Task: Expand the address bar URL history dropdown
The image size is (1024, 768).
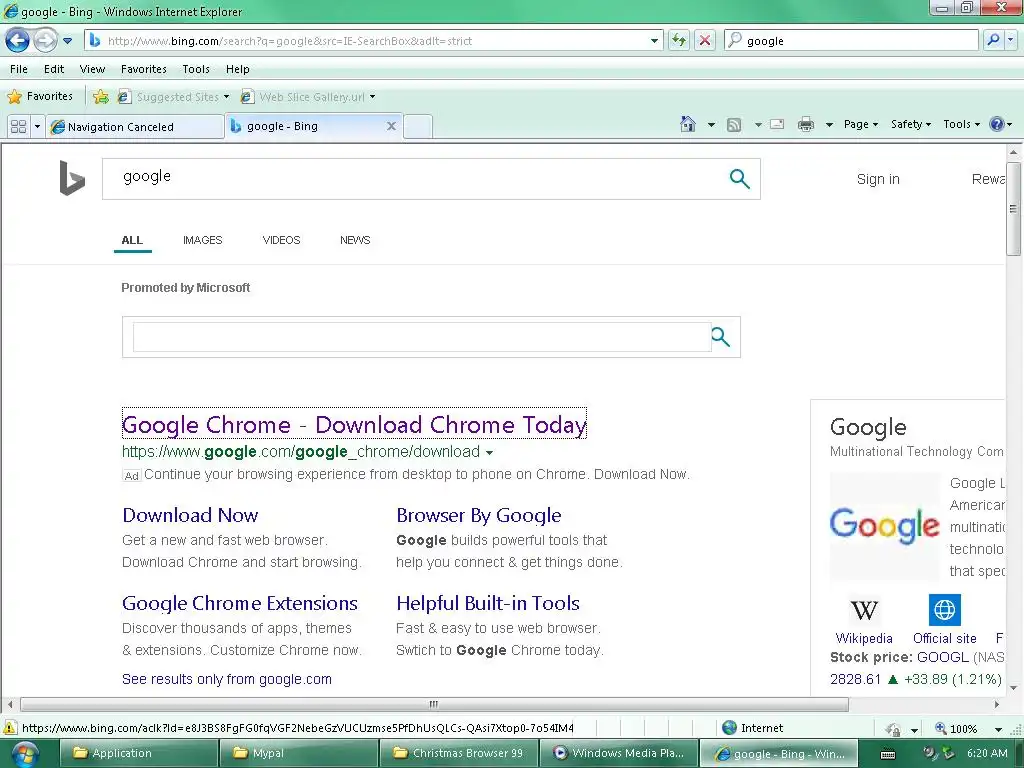Action: pos(654,40)
